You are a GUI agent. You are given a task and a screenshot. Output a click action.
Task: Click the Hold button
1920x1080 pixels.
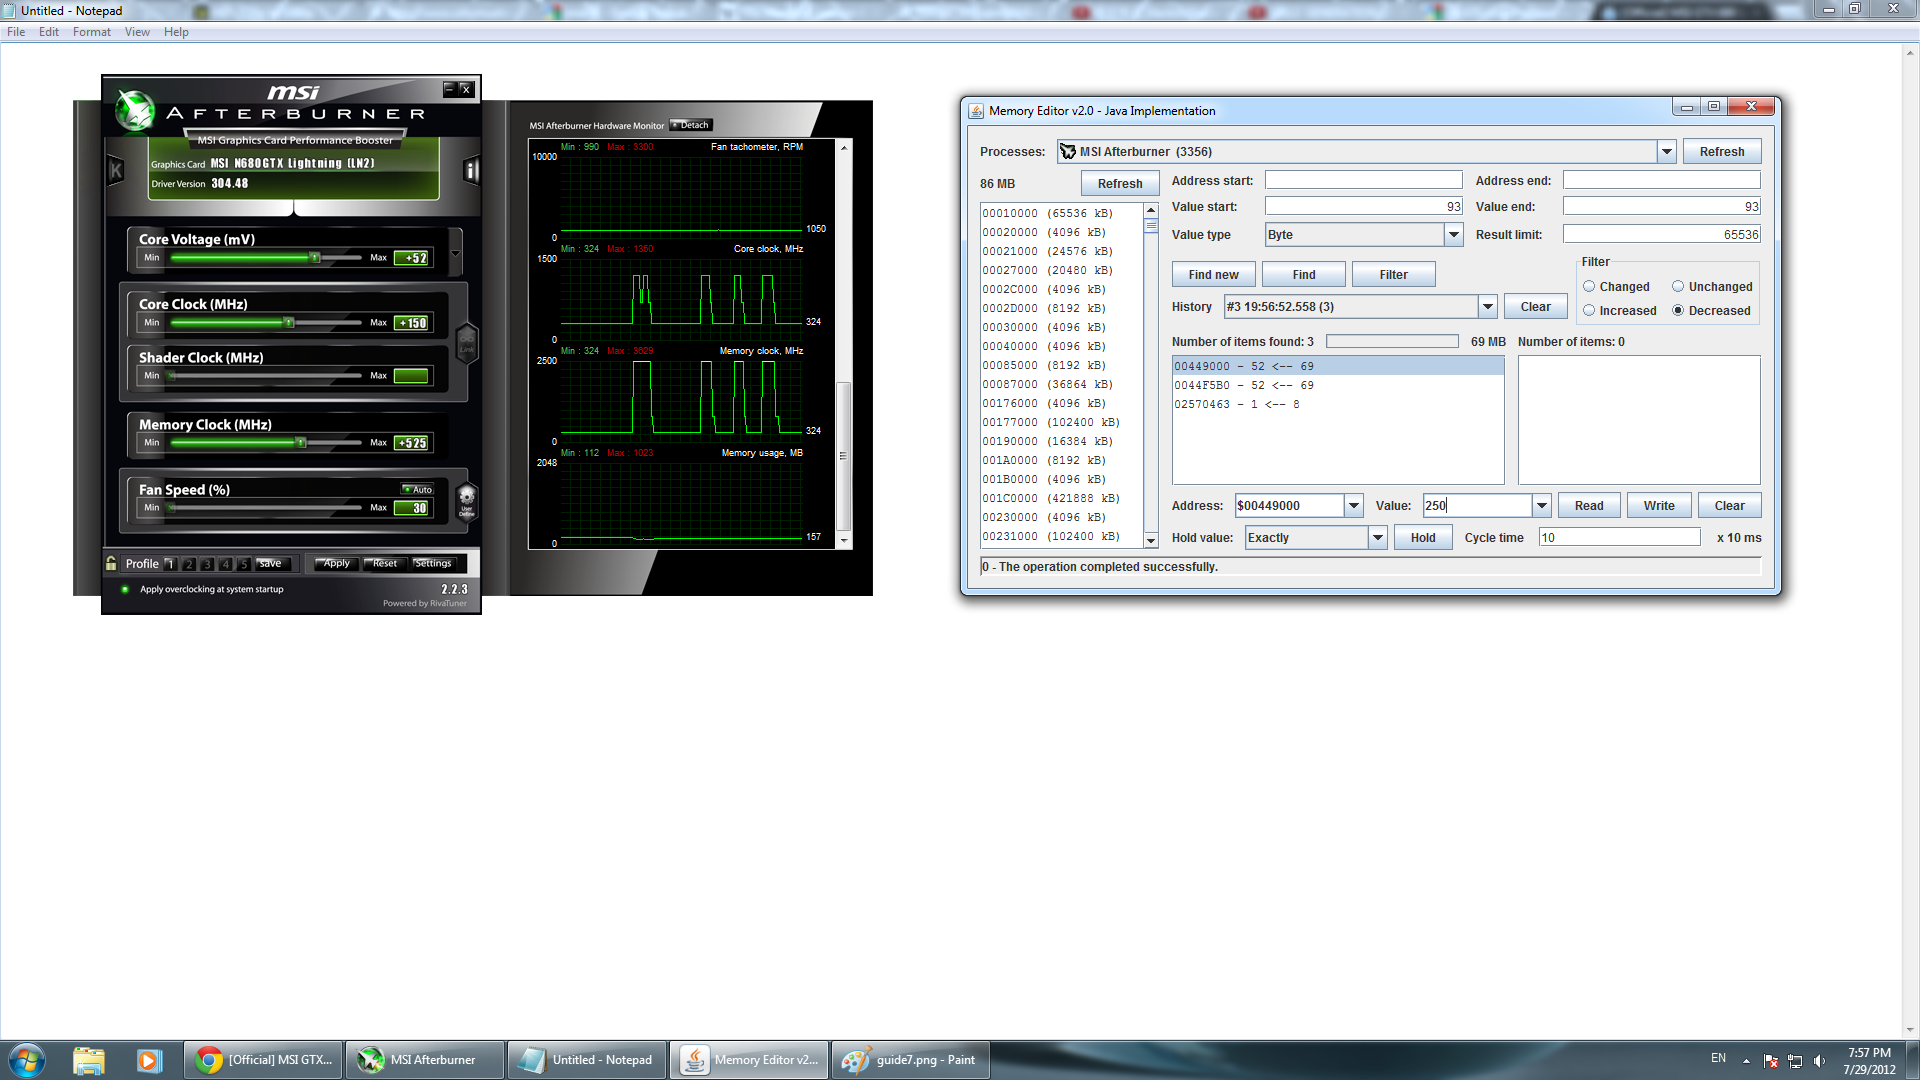1423,538
